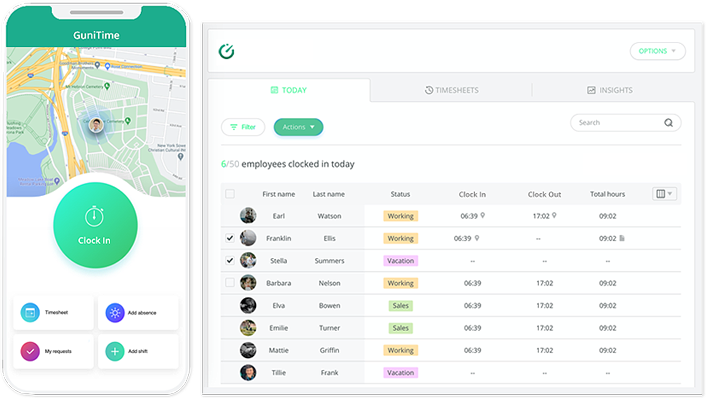Open the column chooser dropdown
Viewport: 706px width, 398px height.
pos(664,194)
